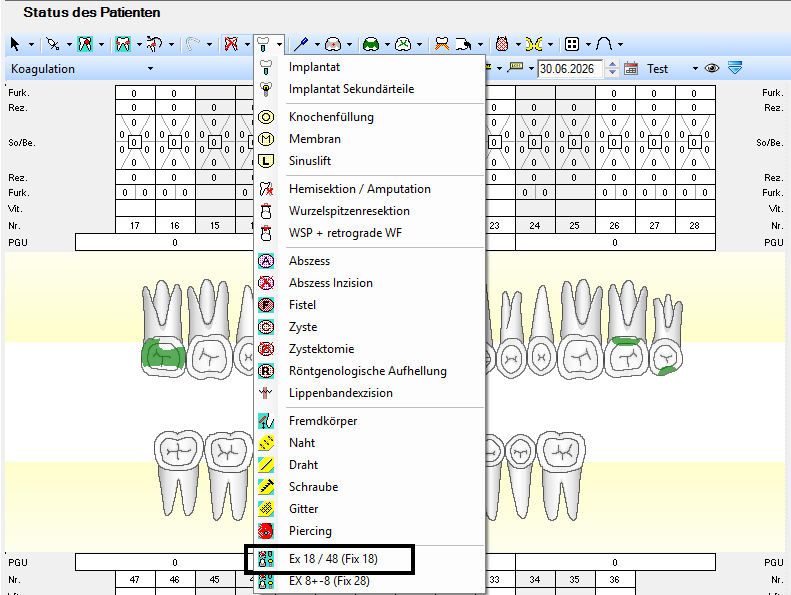Image resolution: width=791 pixels, height=595 pixels.
Task: Click the blue filter layers icon
Action: coord(735,68)
